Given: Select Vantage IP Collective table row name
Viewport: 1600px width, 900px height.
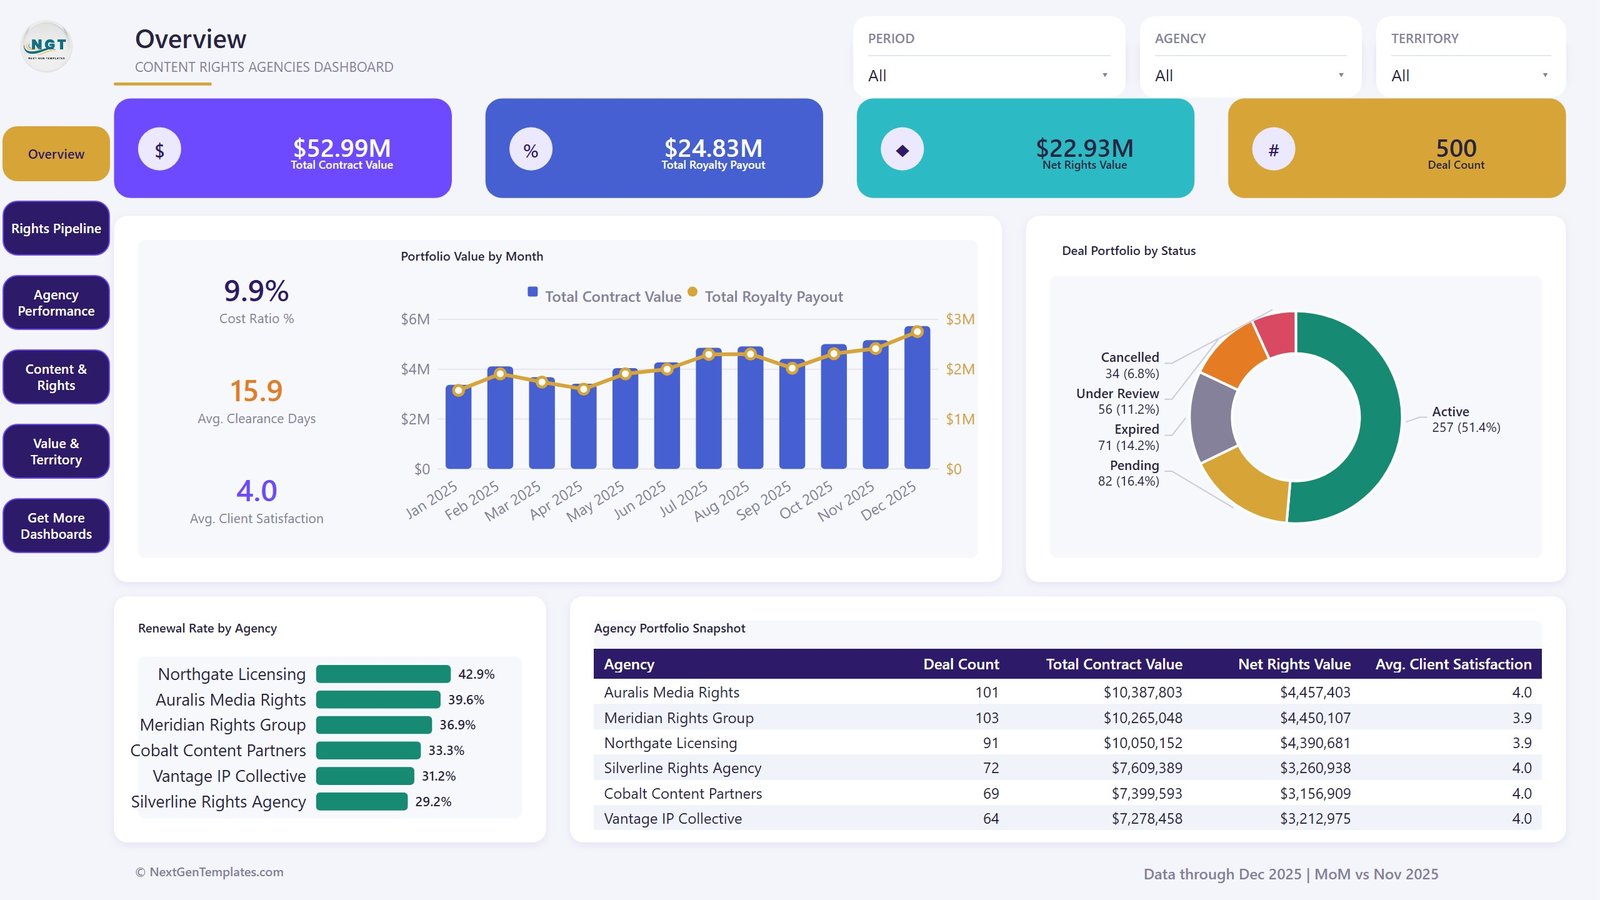Looking at the screenshot, I should click(673, 818).
